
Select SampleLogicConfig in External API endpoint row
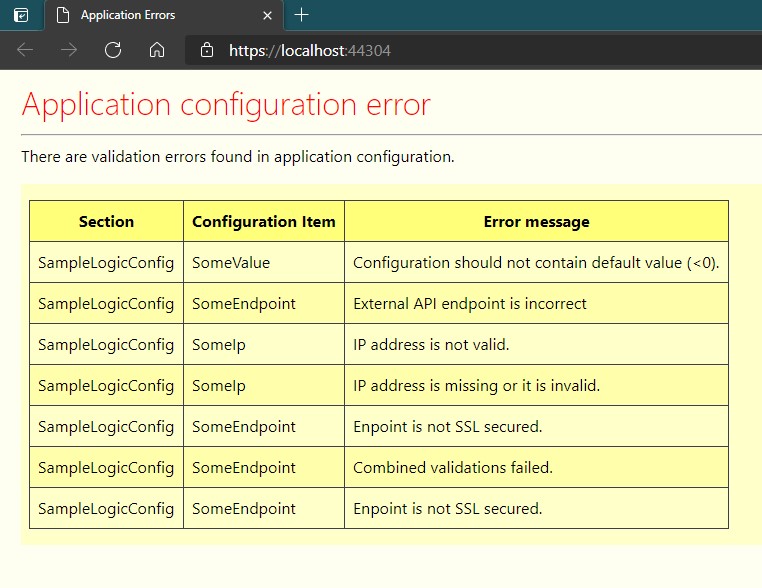pyautogui.click(x=106, y=304)
